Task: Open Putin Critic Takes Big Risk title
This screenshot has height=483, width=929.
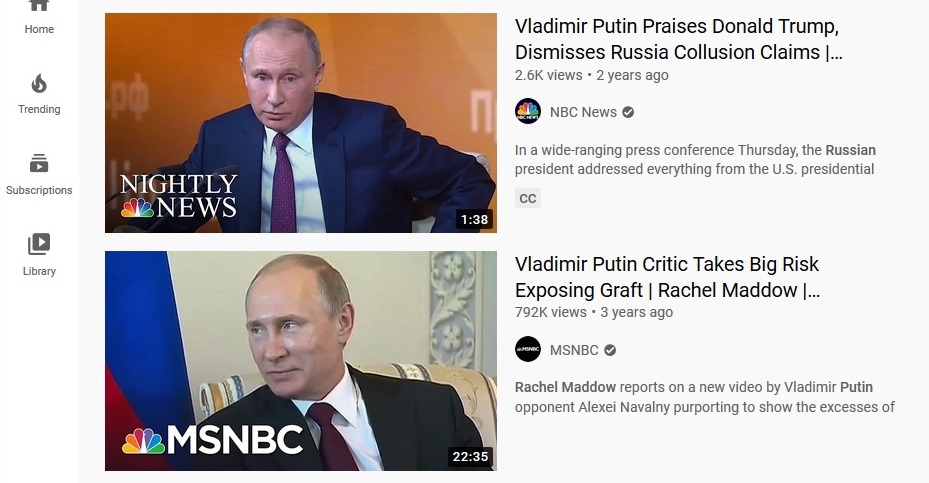Action: point(667,277)
